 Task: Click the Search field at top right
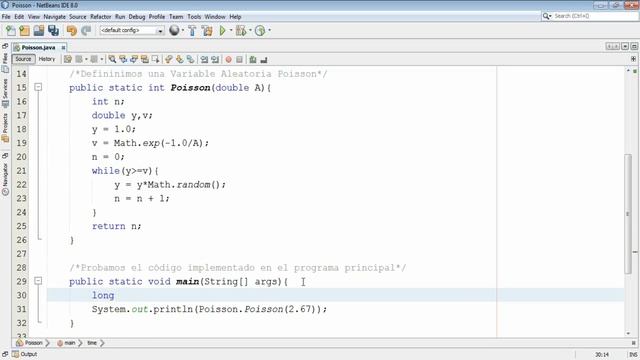pos(590,16)
